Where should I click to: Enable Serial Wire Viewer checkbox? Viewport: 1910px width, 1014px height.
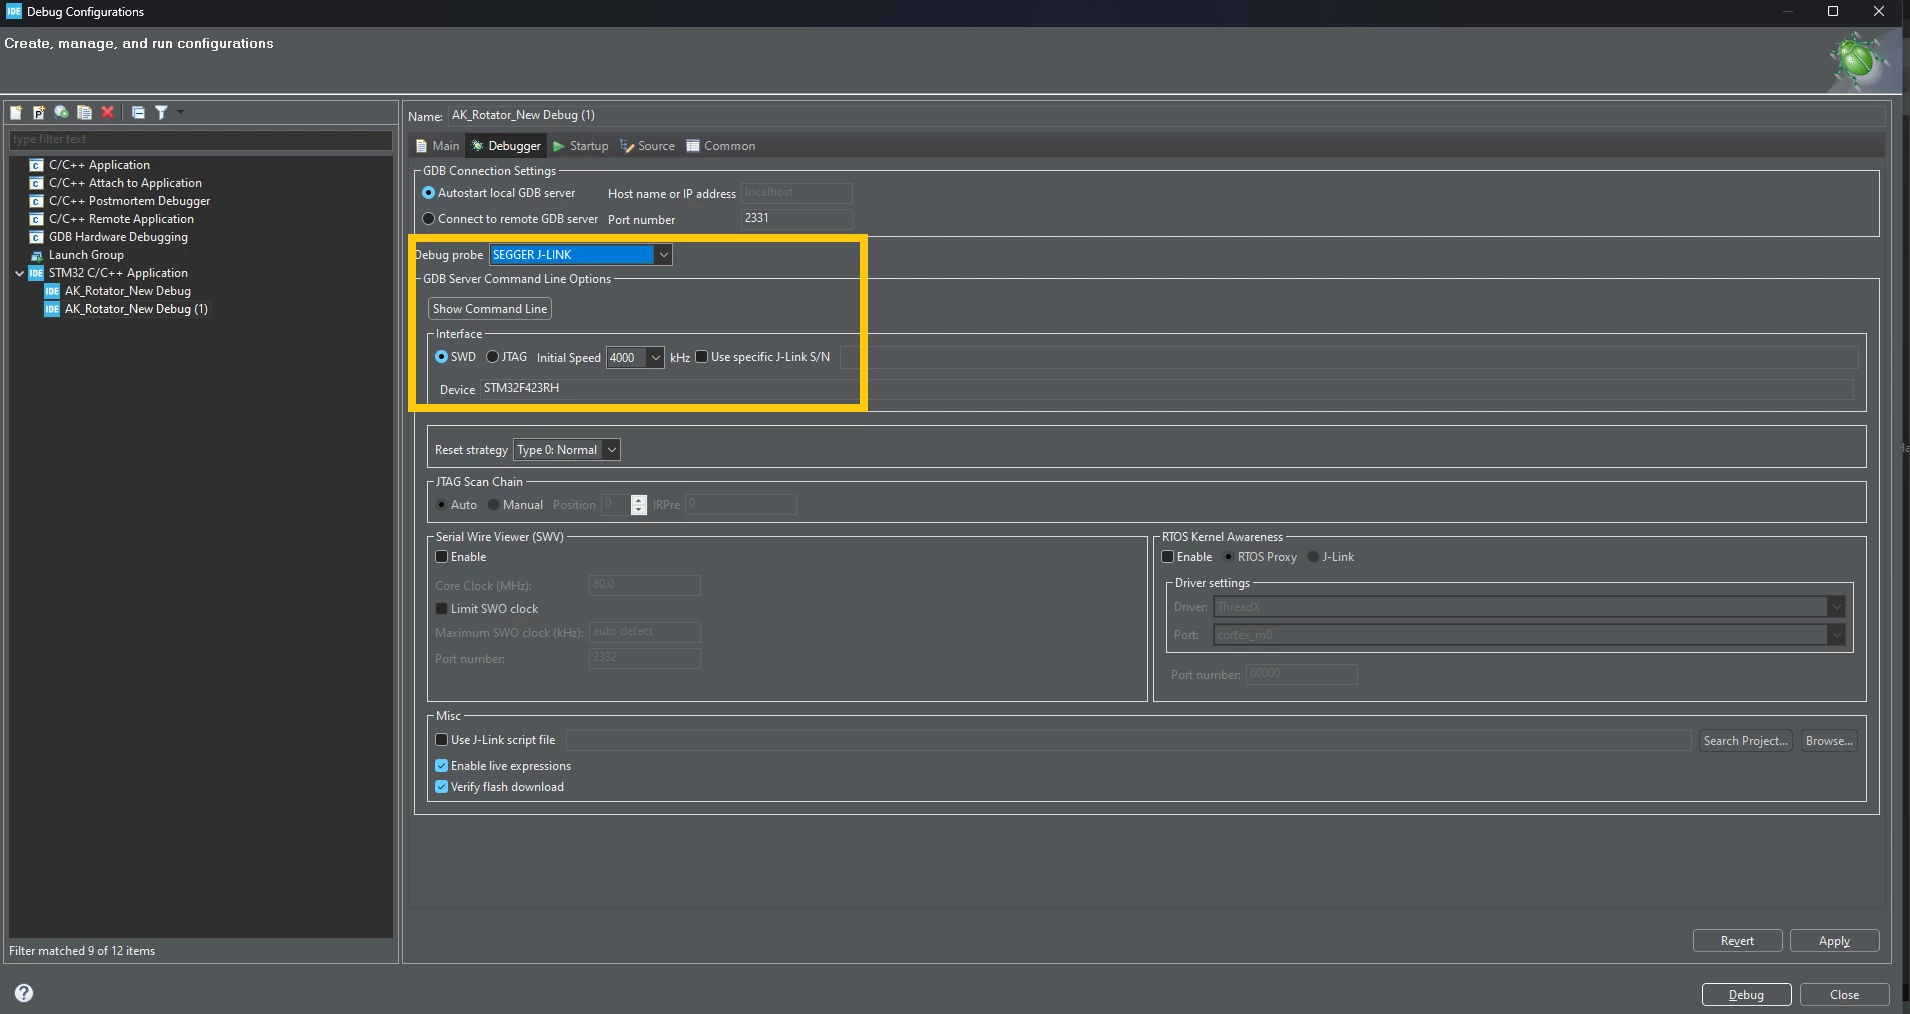point(442,557)
